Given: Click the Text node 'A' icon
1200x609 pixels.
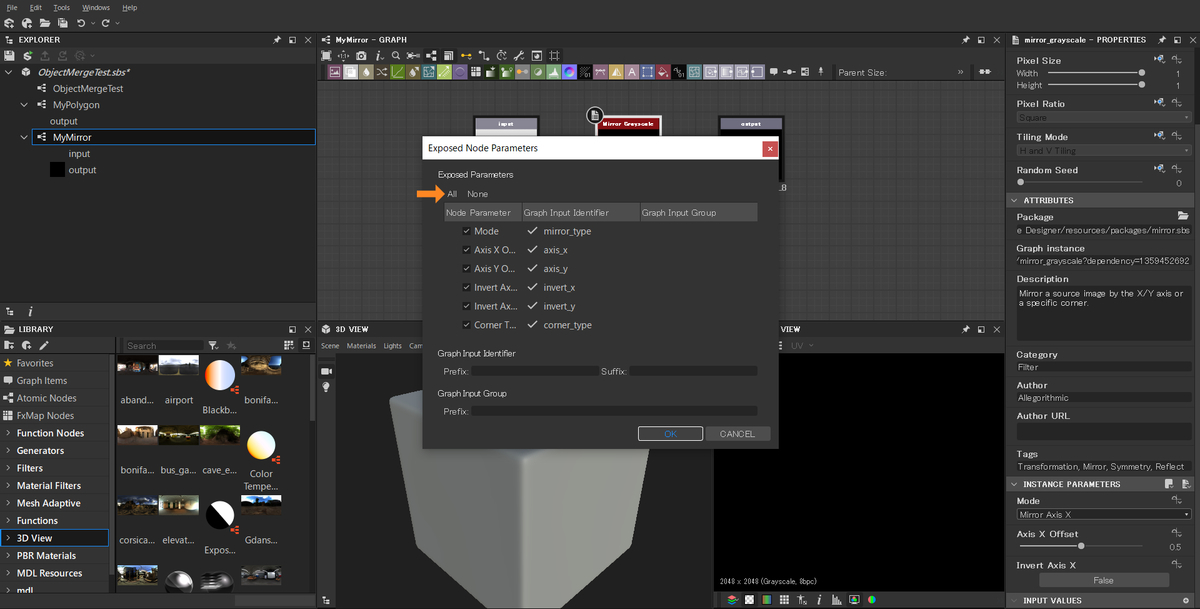Looking at the screenshot, I should 631,72.
